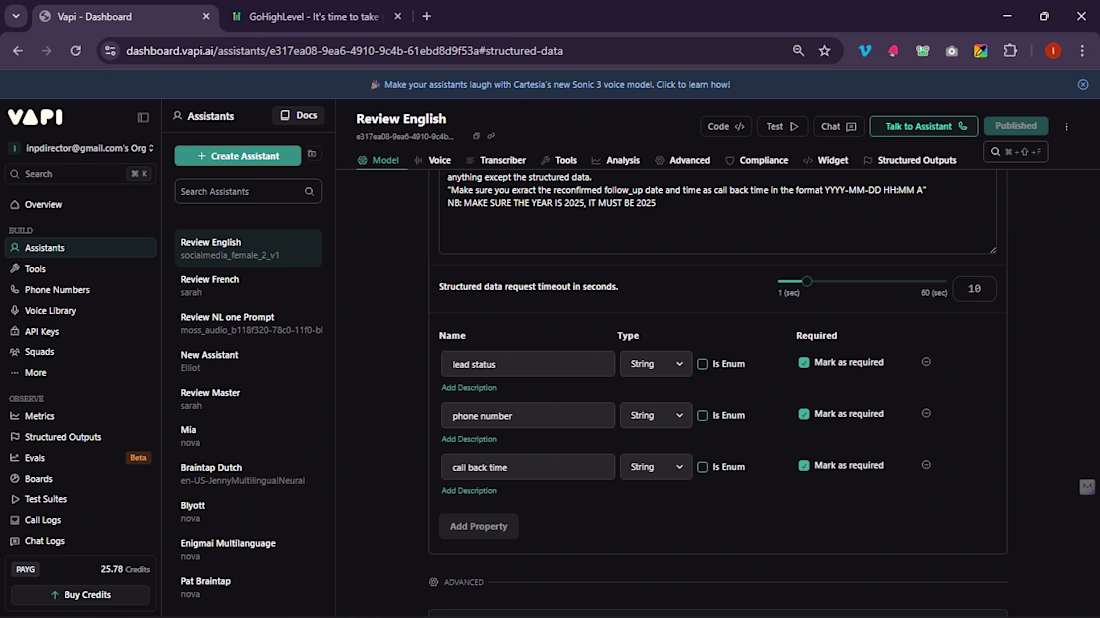Adjust the structured data timeout slider handle
The image size is (1100, 618).
coord(807,281)
